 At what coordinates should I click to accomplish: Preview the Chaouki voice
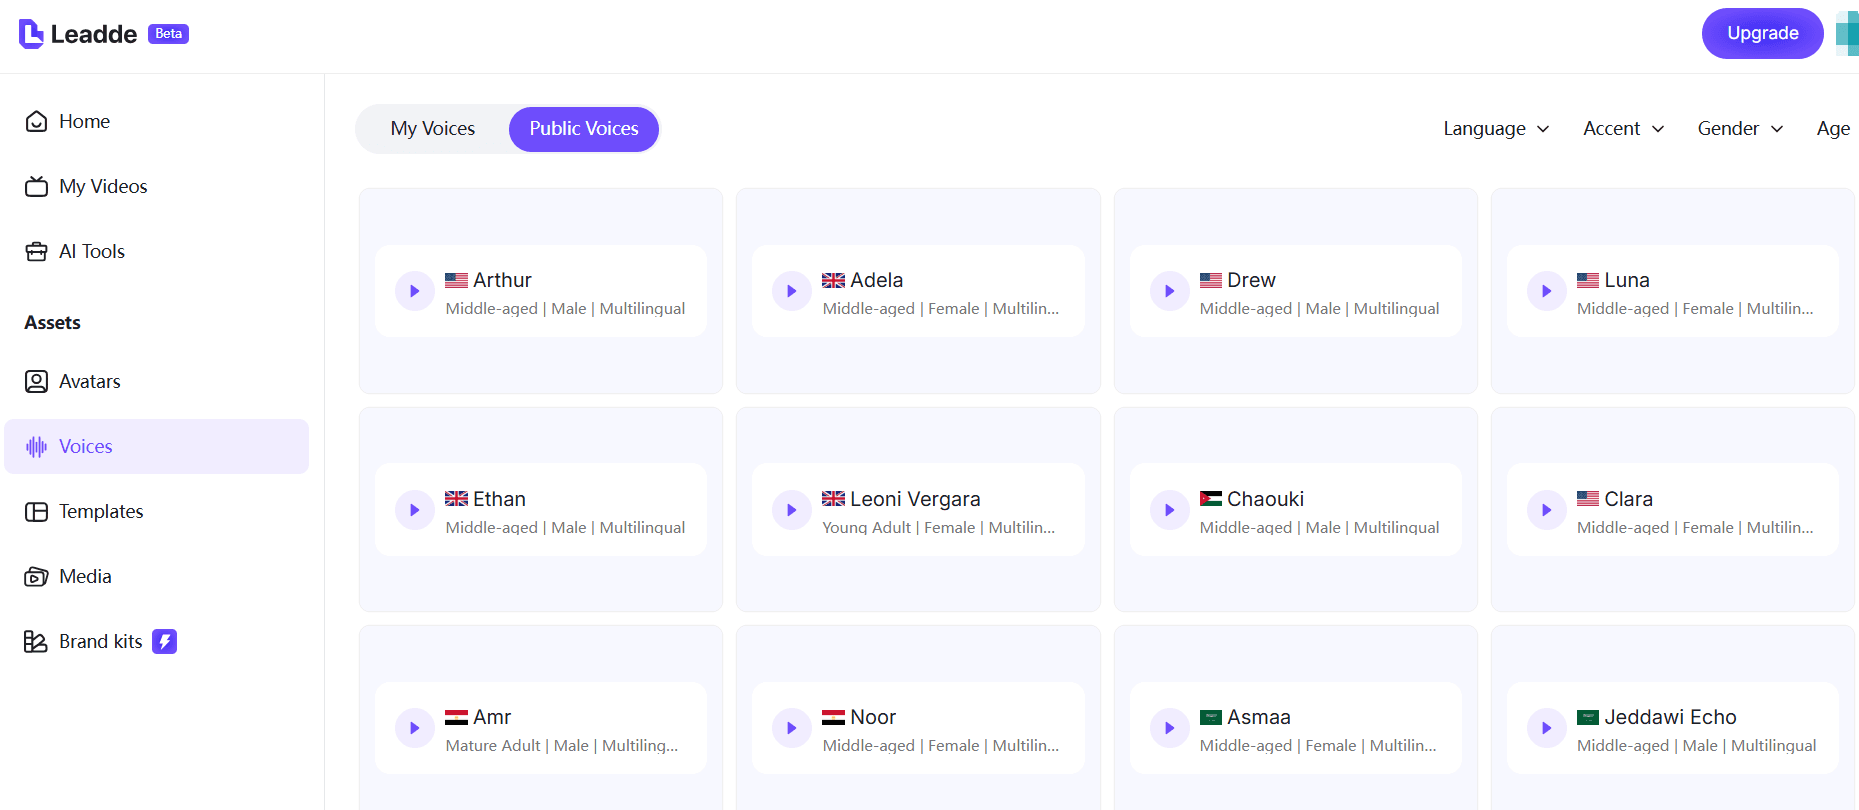pos(1168,510)
